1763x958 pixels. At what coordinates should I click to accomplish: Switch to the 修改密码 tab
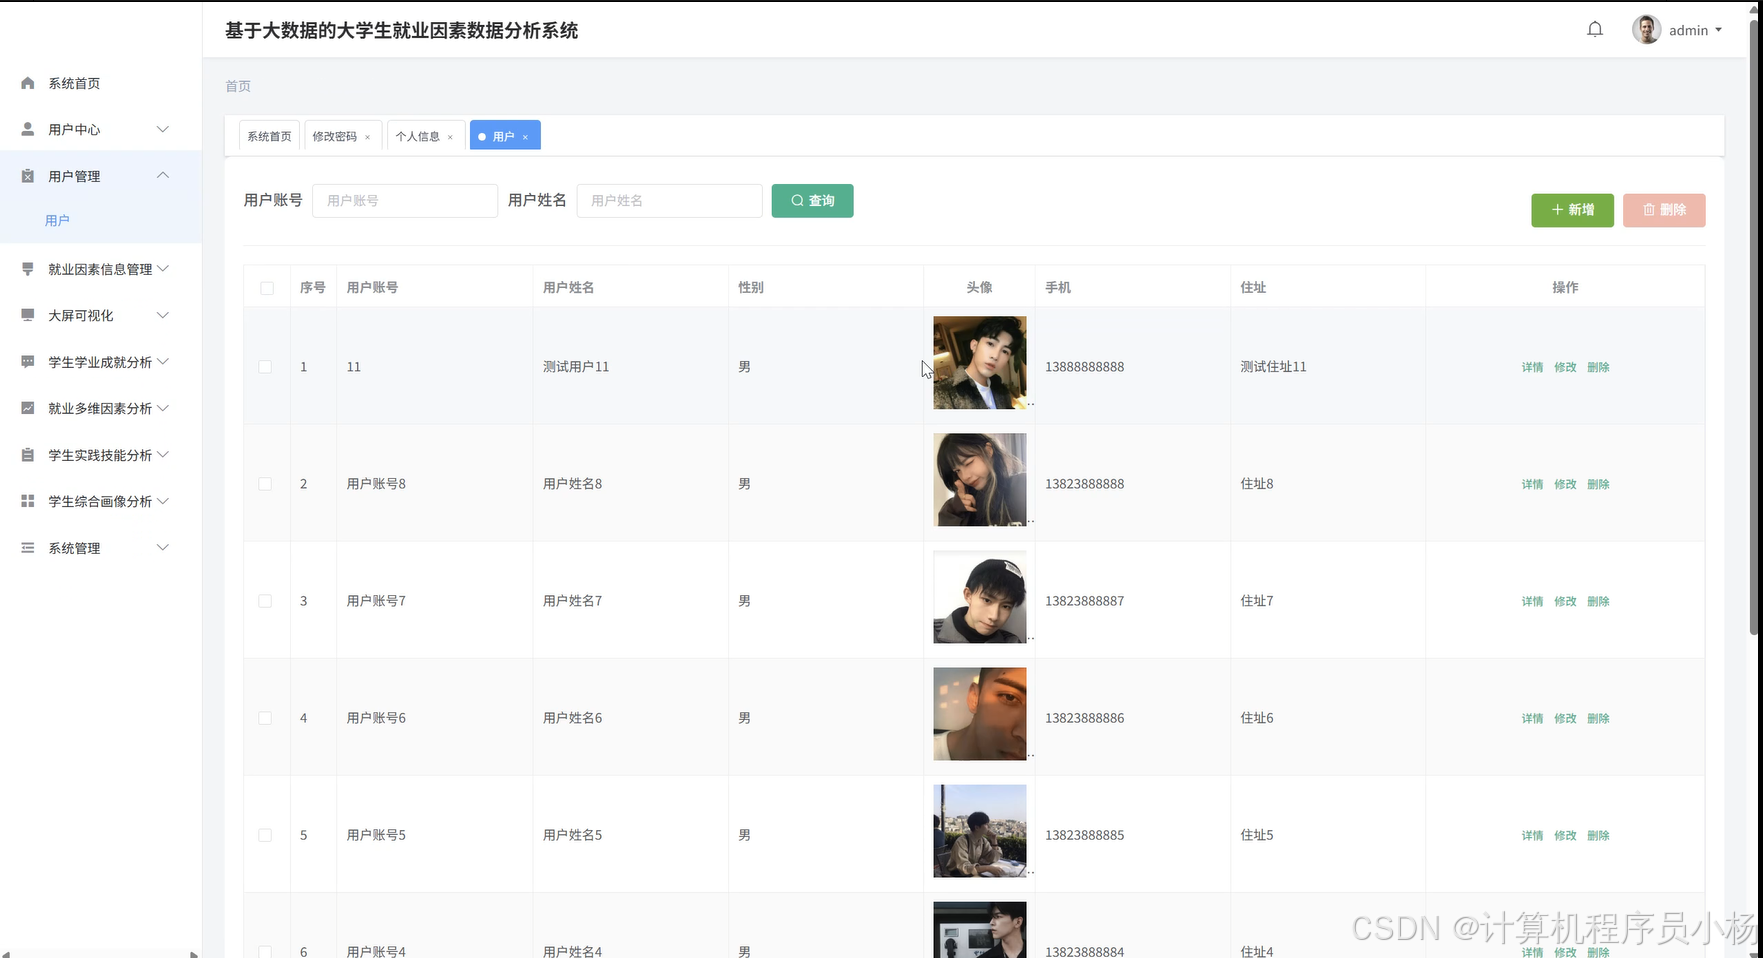(334, 136)
